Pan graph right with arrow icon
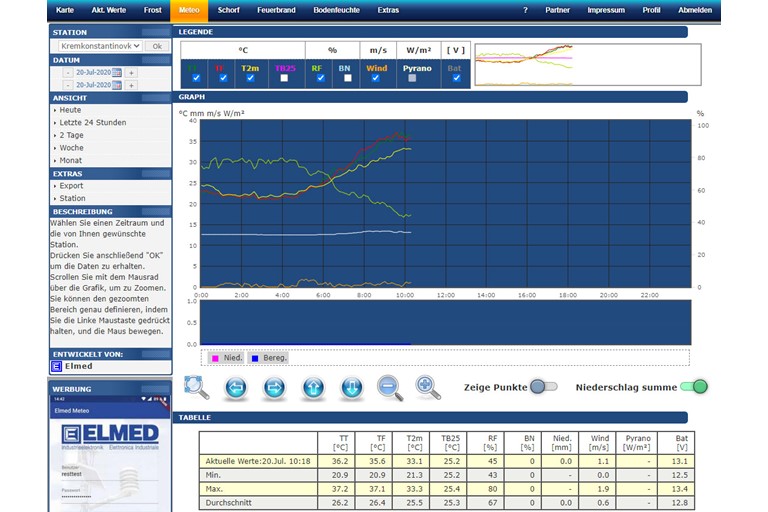This screenshot has width=768, height=512. [x=274, y=387]
